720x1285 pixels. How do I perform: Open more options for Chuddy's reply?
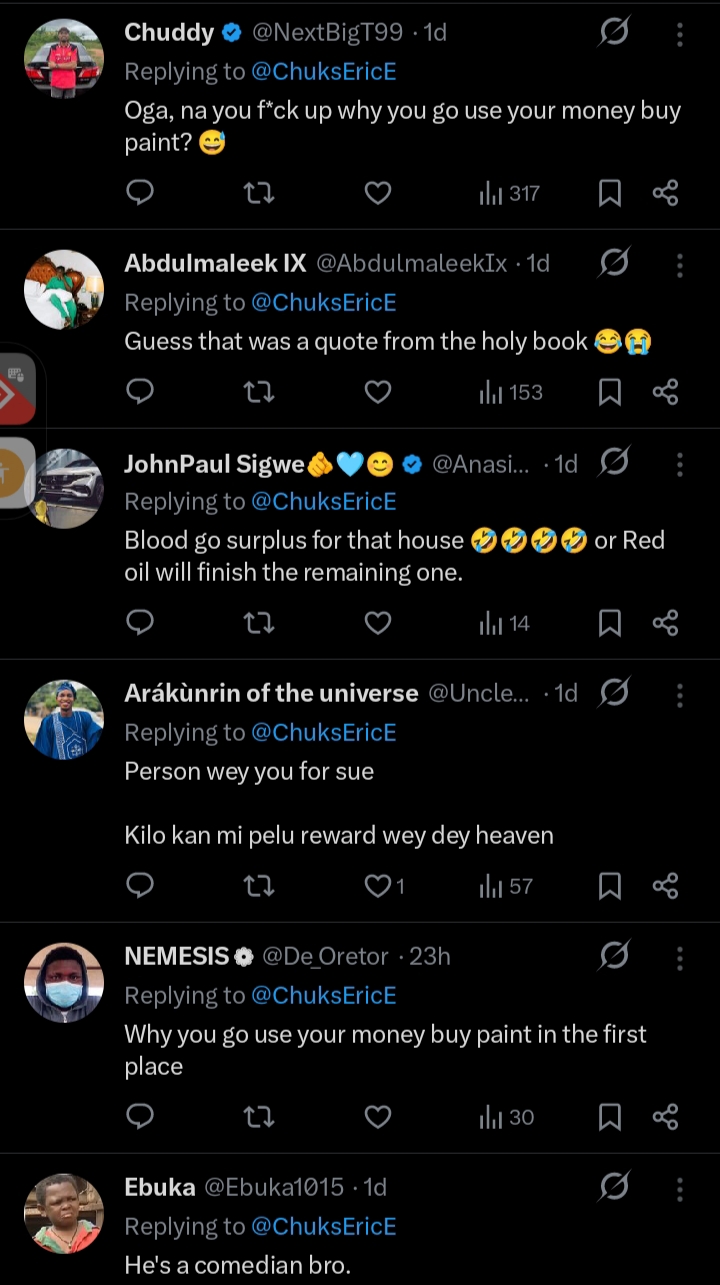click(x=680, y=34)
